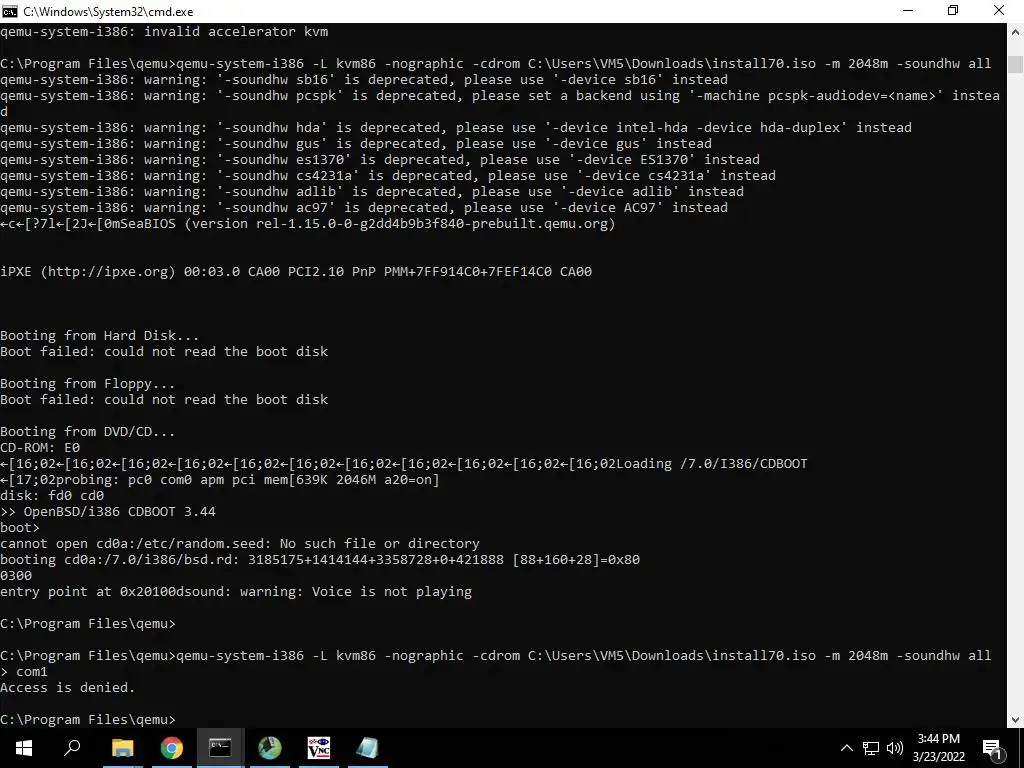This screenshot has height=768, width=1024.
Task: Click the '-soundhw gus' warning line
Action: point(356,143)
